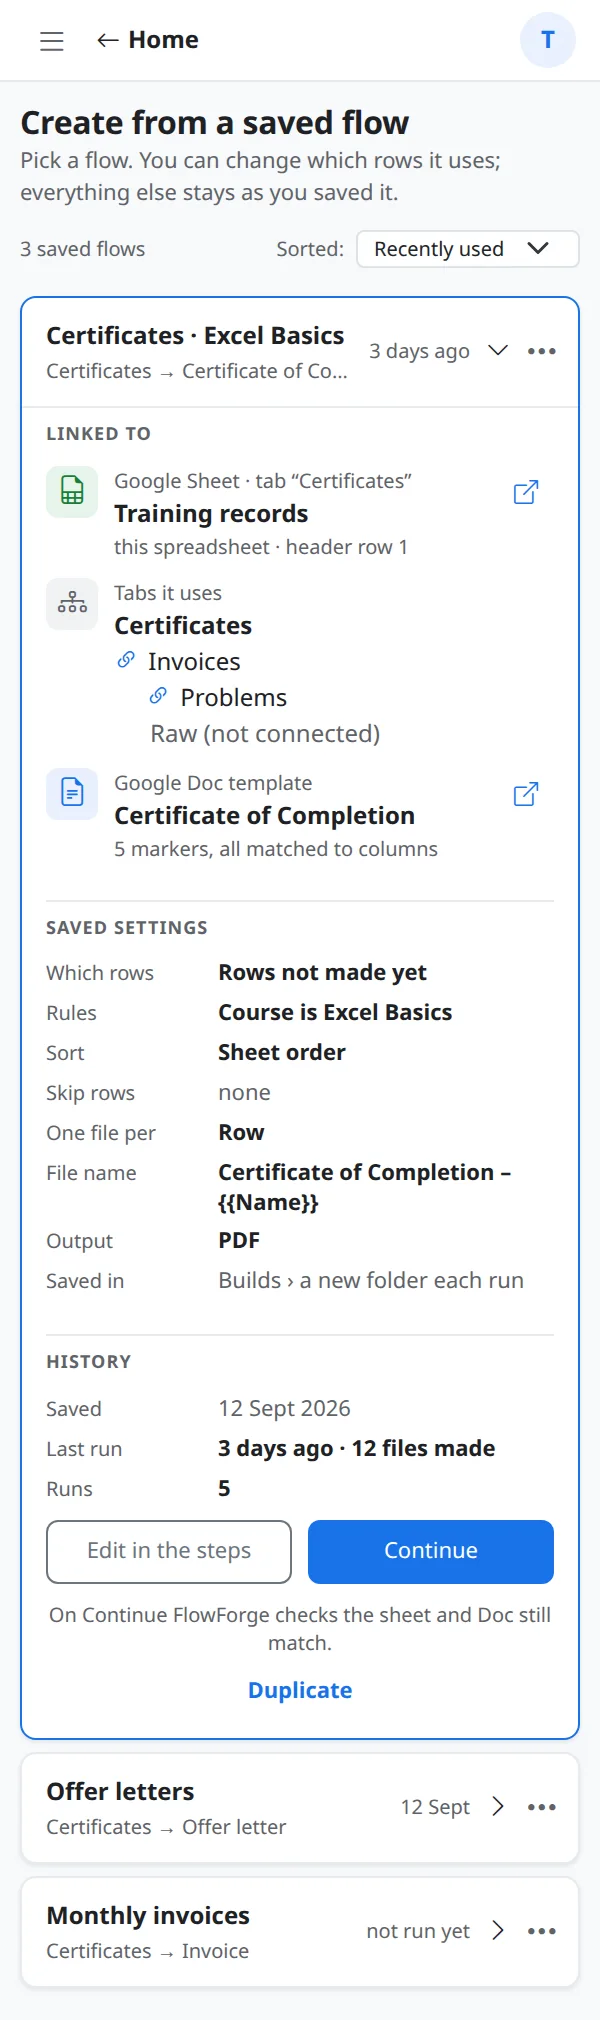Open Training records sheet in new window
Image resolution: width=600 pixels, height=2020 pixels.
pyautogui.click(x=526, y=492)
